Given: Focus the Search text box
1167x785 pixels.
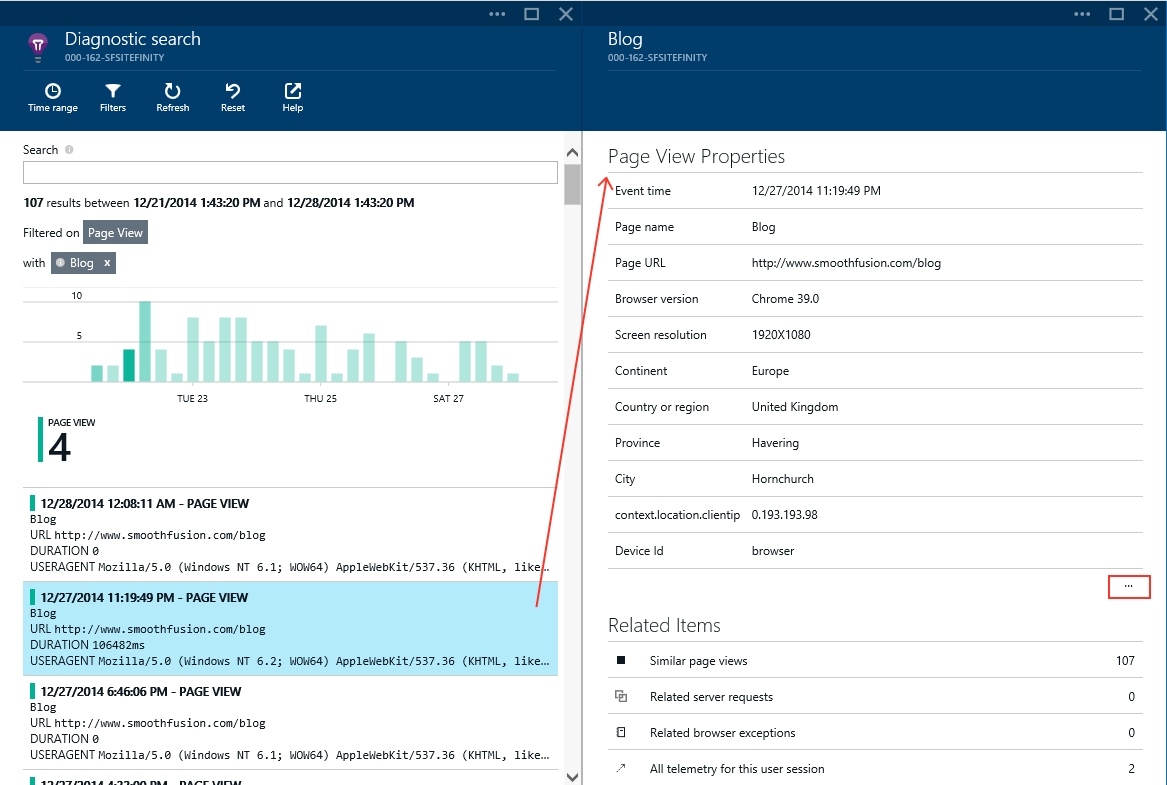Looking at the screenshot, I should pyautogui.click(x=290, y=173).
